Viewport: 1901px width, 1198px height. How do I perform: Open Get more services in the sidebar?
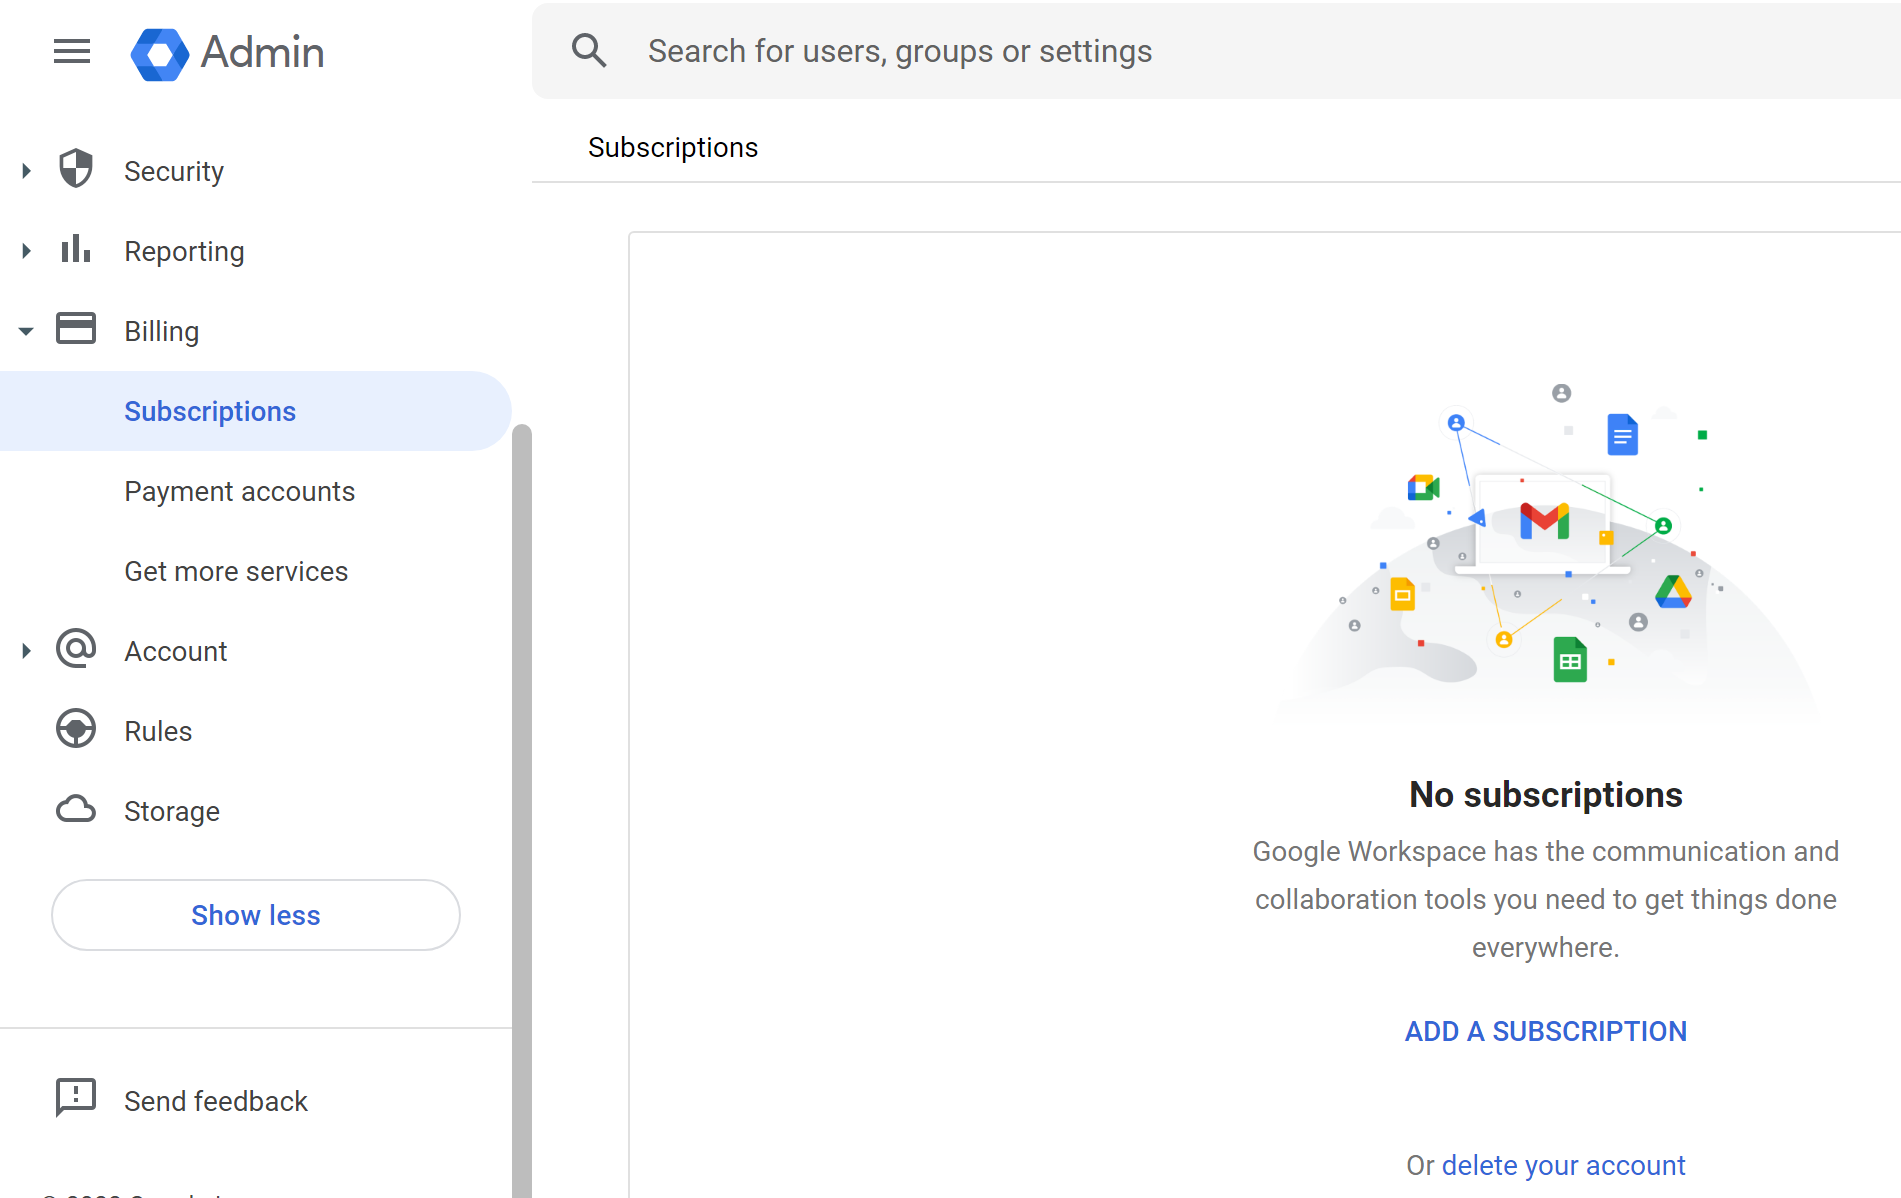[236, 571]
